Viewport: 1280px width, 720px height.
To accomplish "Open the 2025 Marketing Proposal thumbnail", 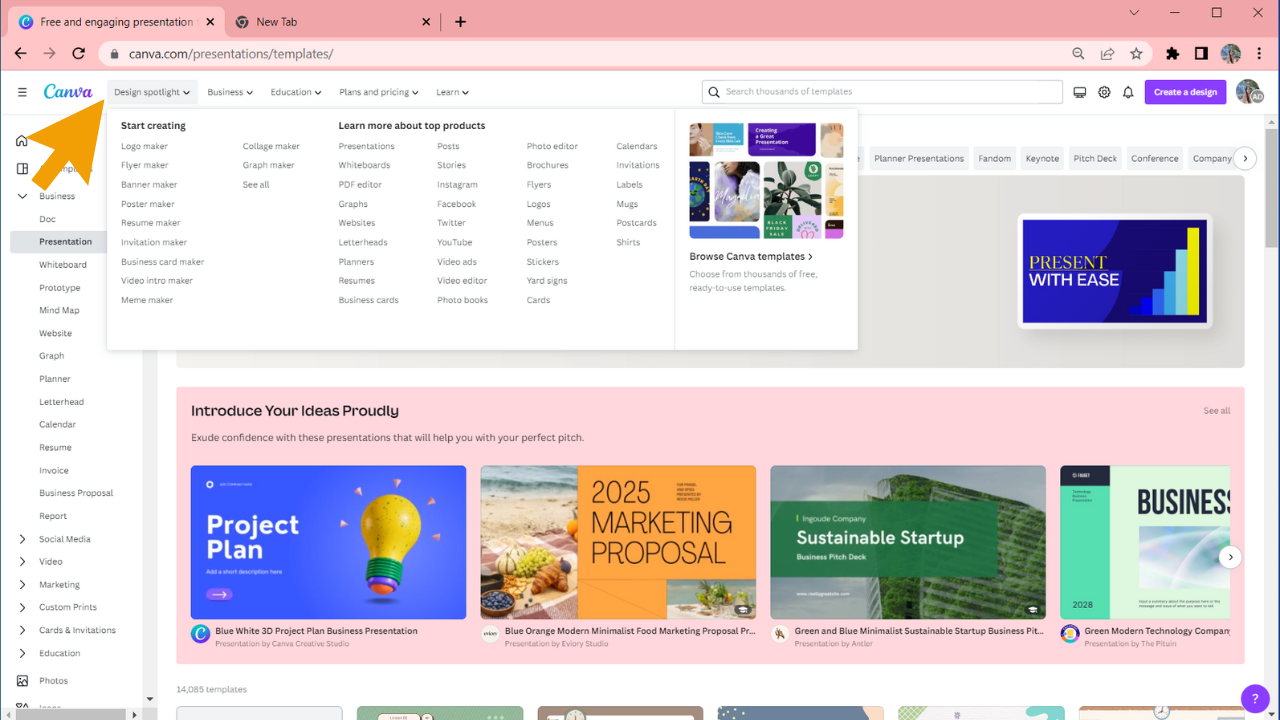I will [618, 542].
